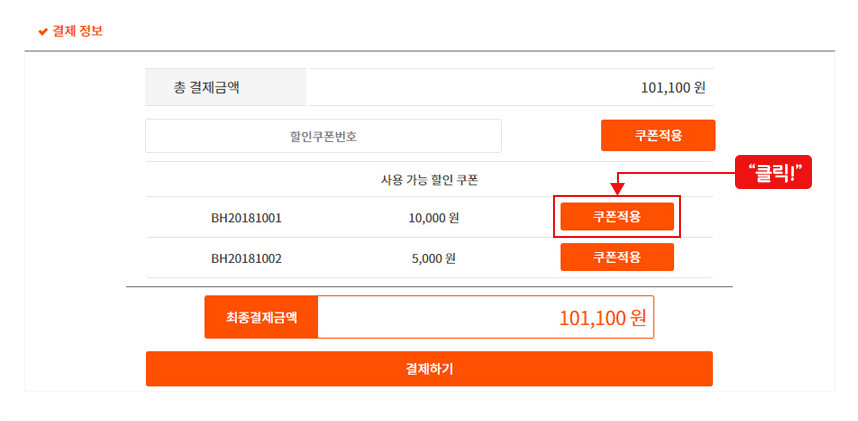Apply coupon BH20181002 with its 쿠폰적용 button
The height and width of the screenshot is (421, 858).
pyautogui.click(x=617, y=257)
